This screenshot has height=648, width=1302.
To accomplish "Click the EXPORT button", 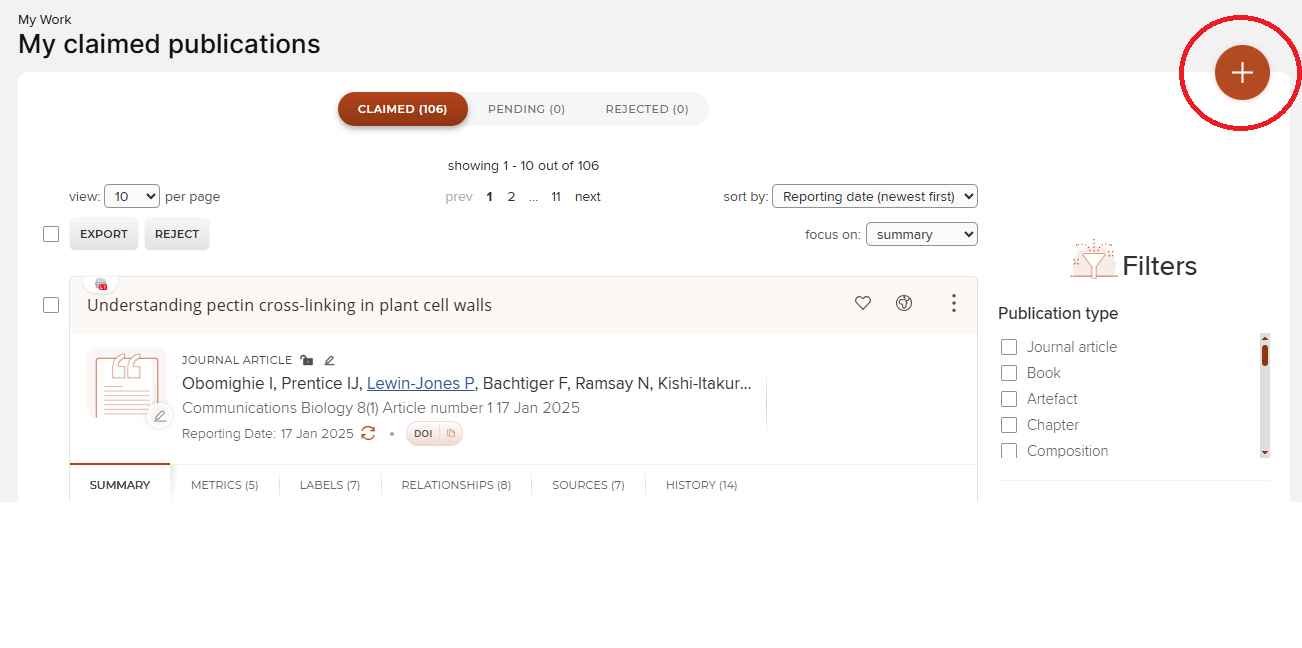I will click(x=104, y=234).
